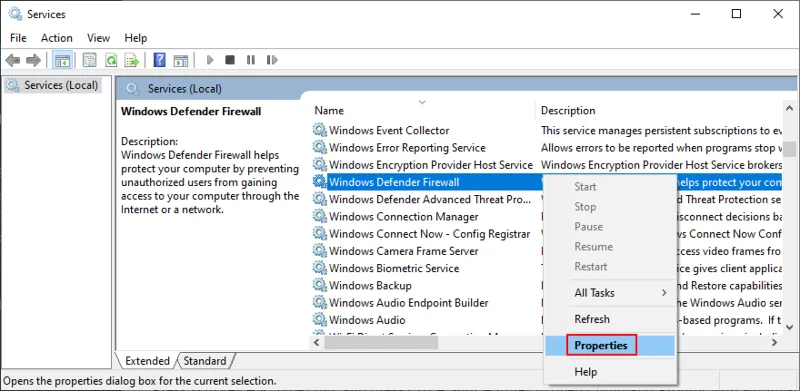Click gear icon beside Windows Camera Frame Server

click(320, 251)
